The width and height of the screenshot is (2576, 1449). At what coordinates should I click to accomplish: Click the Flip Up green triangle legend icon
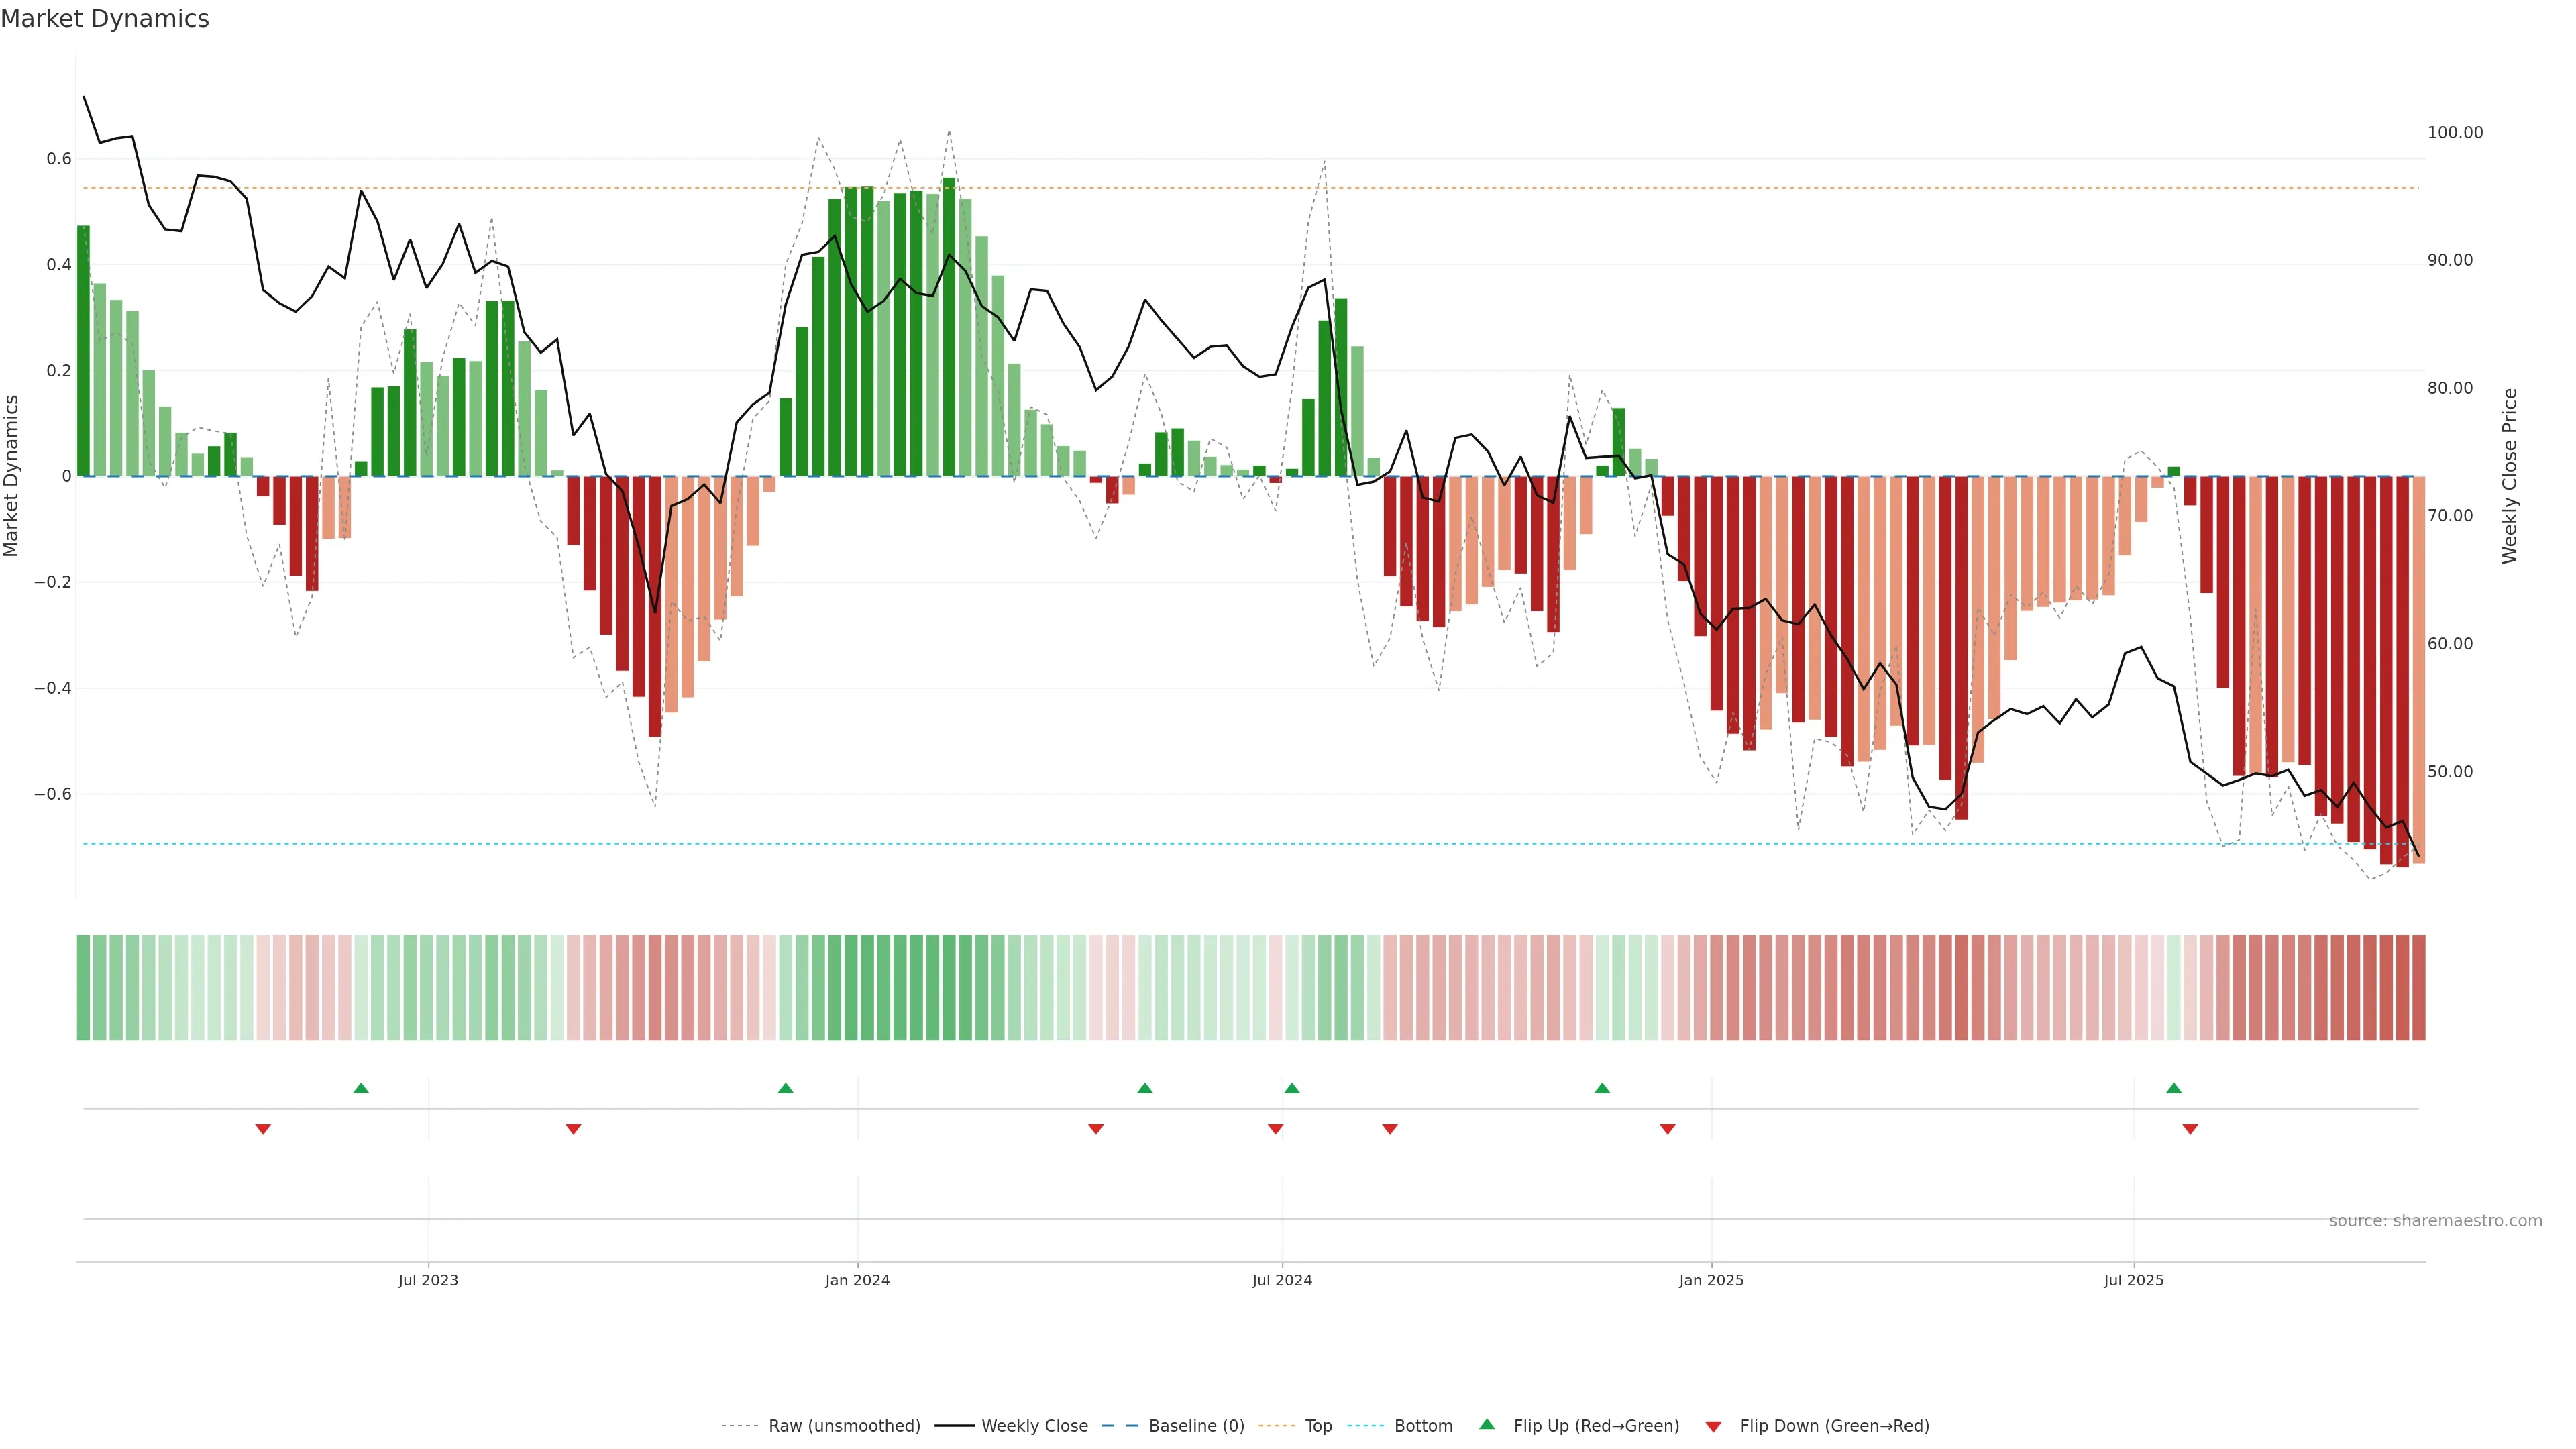pyautogui.click(x=1487, y=1424)
